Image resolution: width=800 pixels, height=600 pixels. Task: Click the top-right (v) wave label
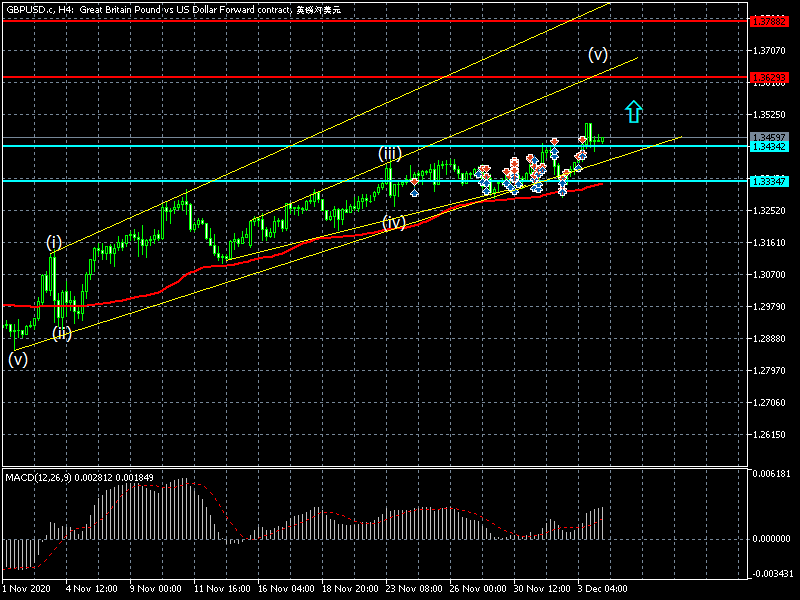pos(598,53)
